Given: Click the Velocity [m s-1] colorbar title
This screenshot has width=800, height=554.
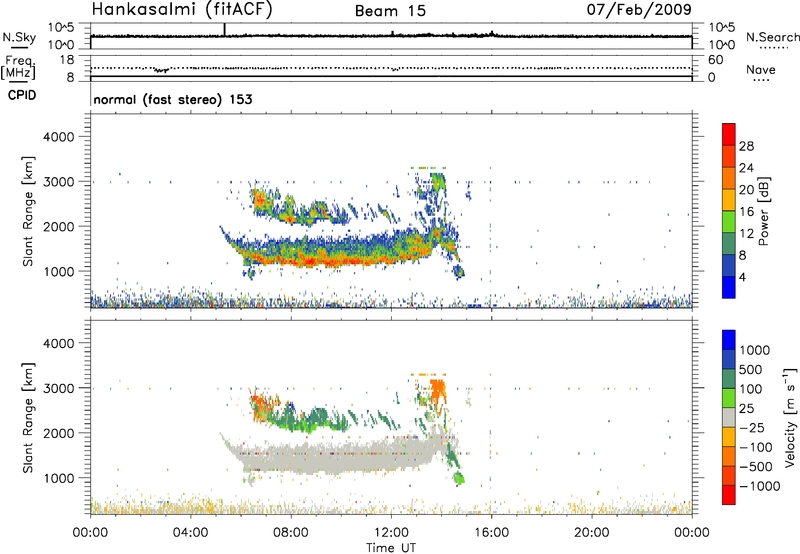Looking at the screenshot, I should [x=790, y=417].
